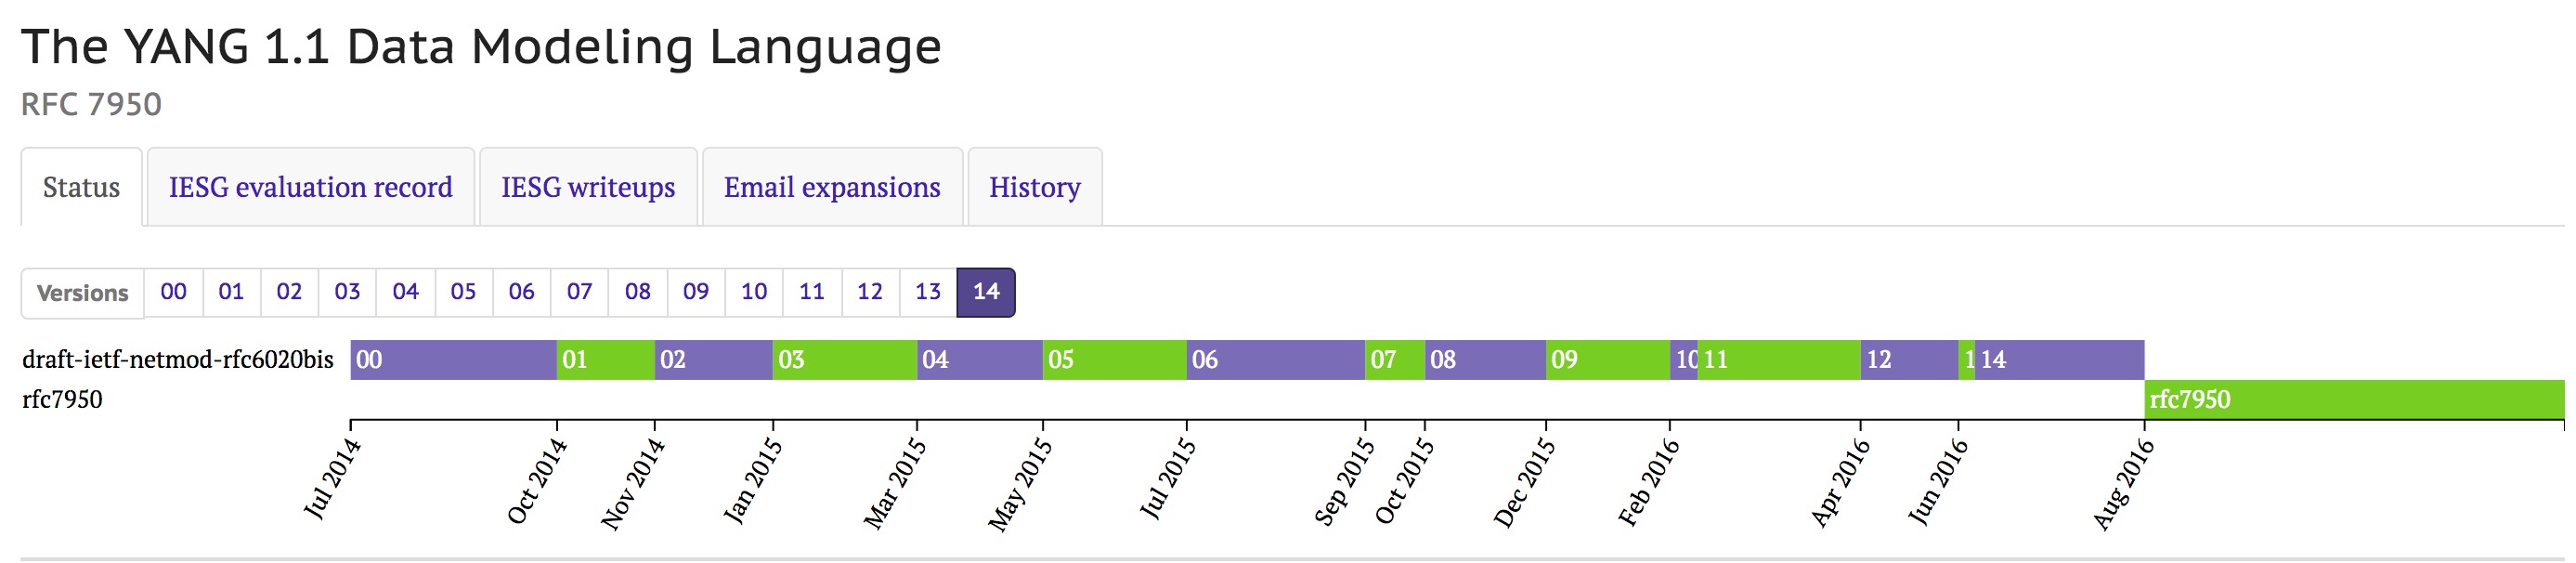Click the active version 14 button
The image size is (2576, 563).
[986, 292]
